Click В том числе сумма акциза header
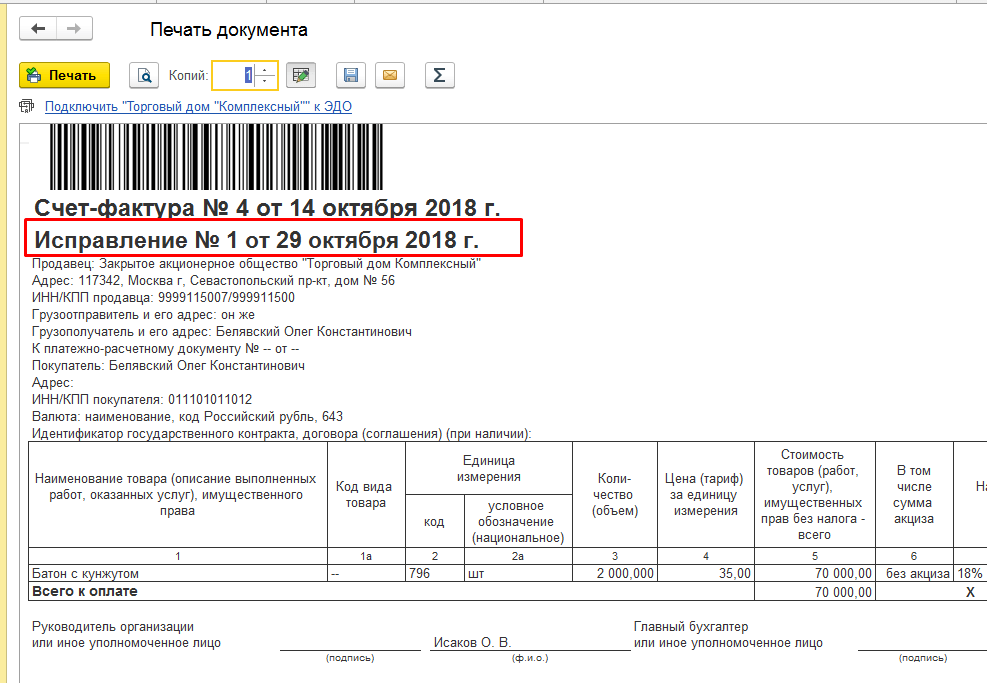The width and height of the screenshot is (987, 683). tap(913, 494)
